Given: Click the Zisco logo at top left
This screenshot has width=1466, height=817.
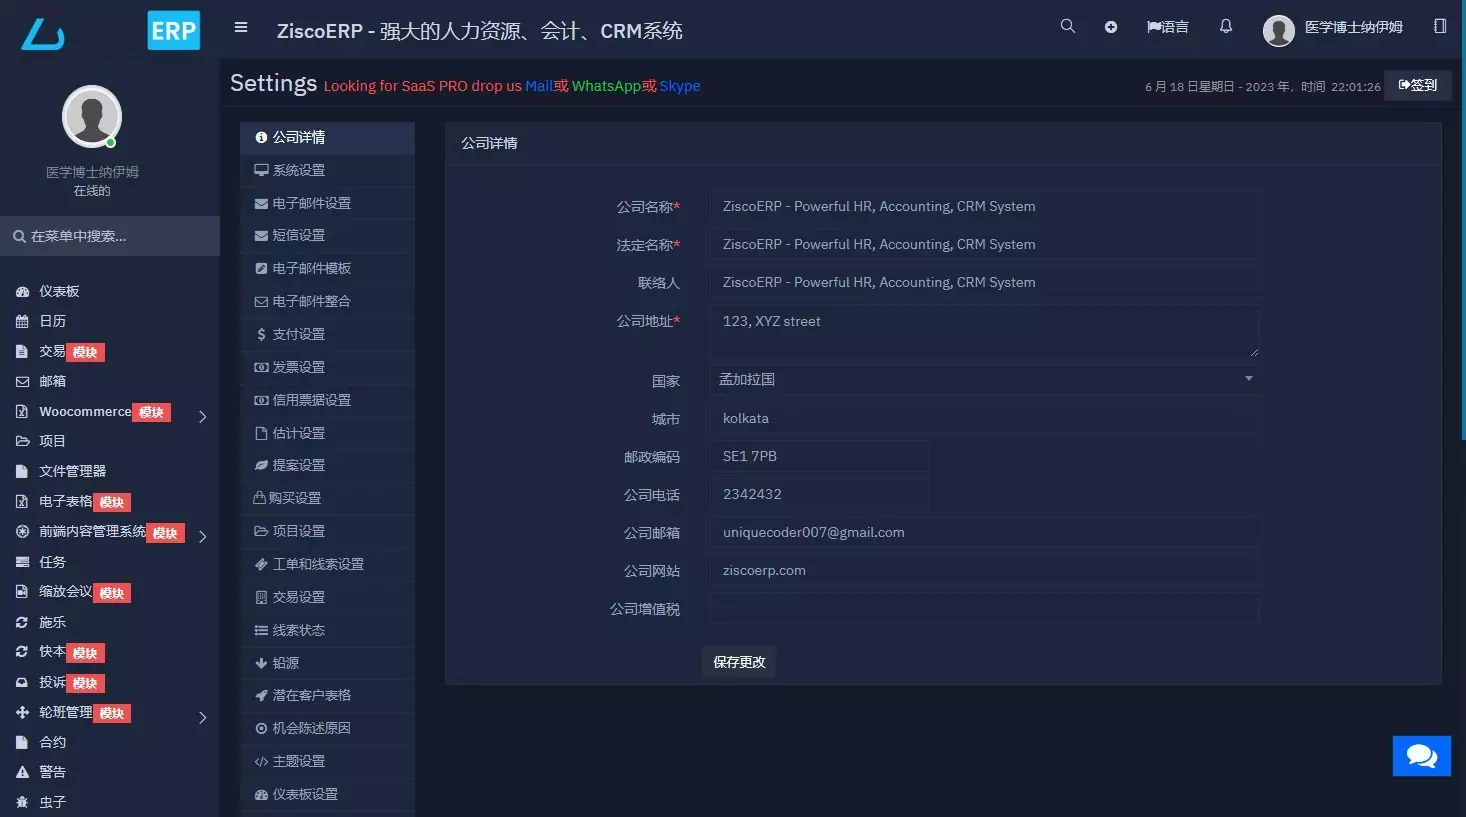Looking at the screenshot, I should click(x=43, y=34).
